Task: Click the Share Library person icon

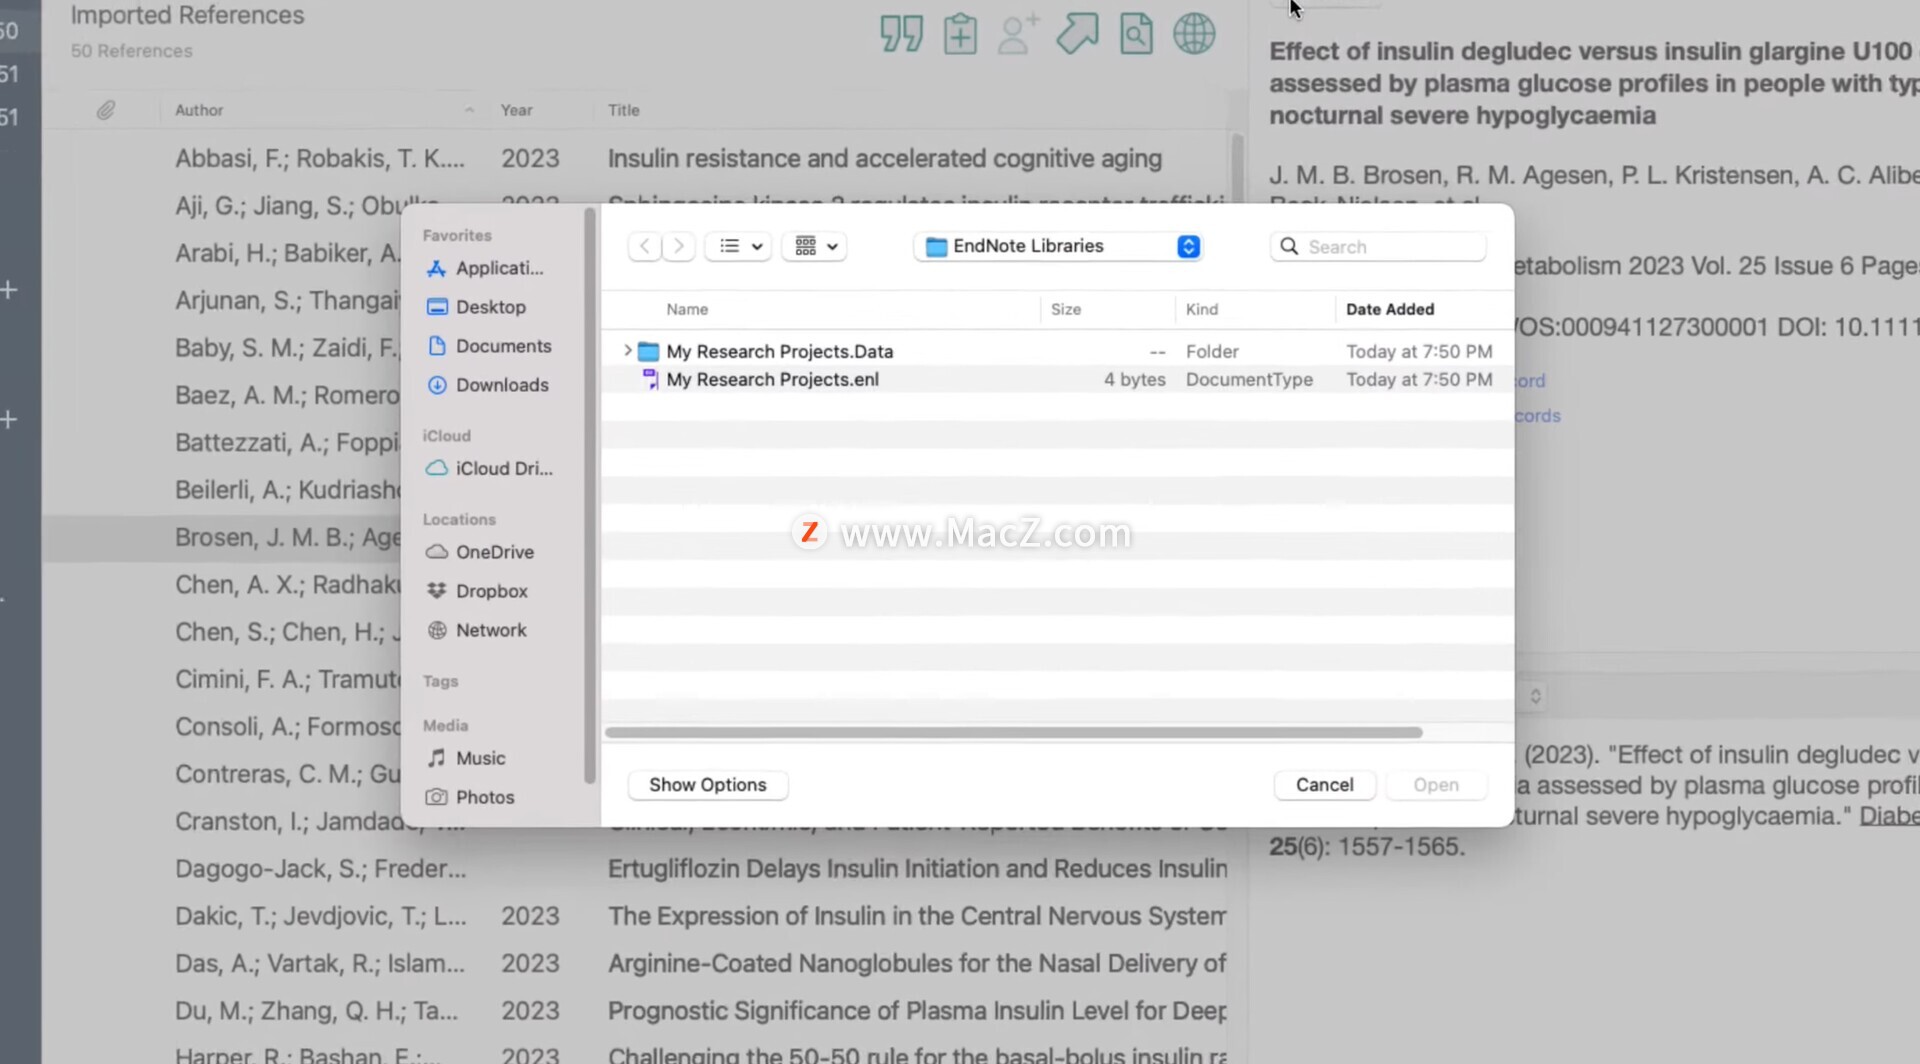Action: (x=1019, y=33)
